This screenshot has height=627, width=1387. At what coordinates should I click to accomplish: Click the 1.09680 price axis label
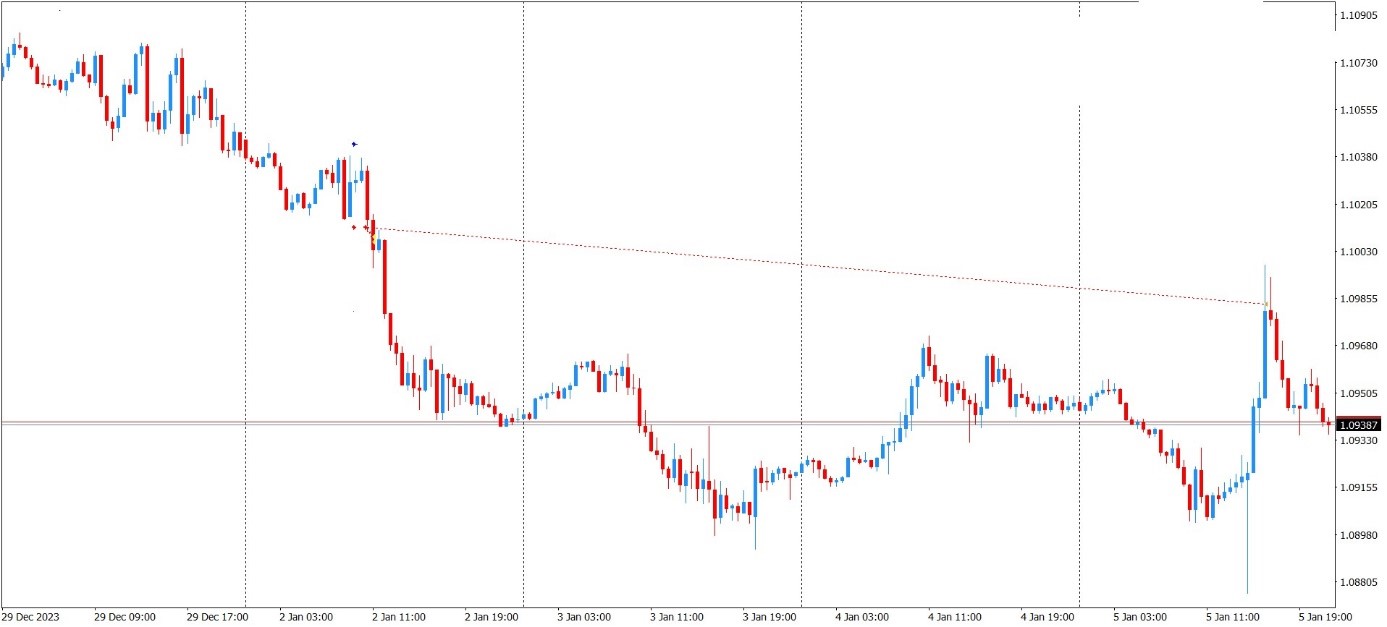coord(1359,346)
